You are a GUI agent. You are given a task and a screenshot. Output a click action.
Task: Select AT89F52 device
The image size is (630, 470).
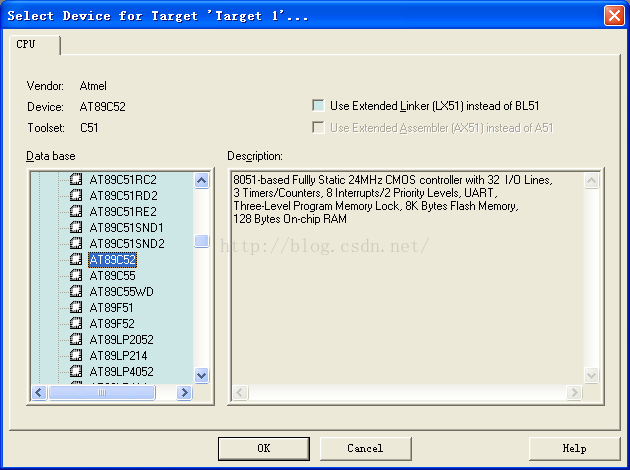(112, 324)
